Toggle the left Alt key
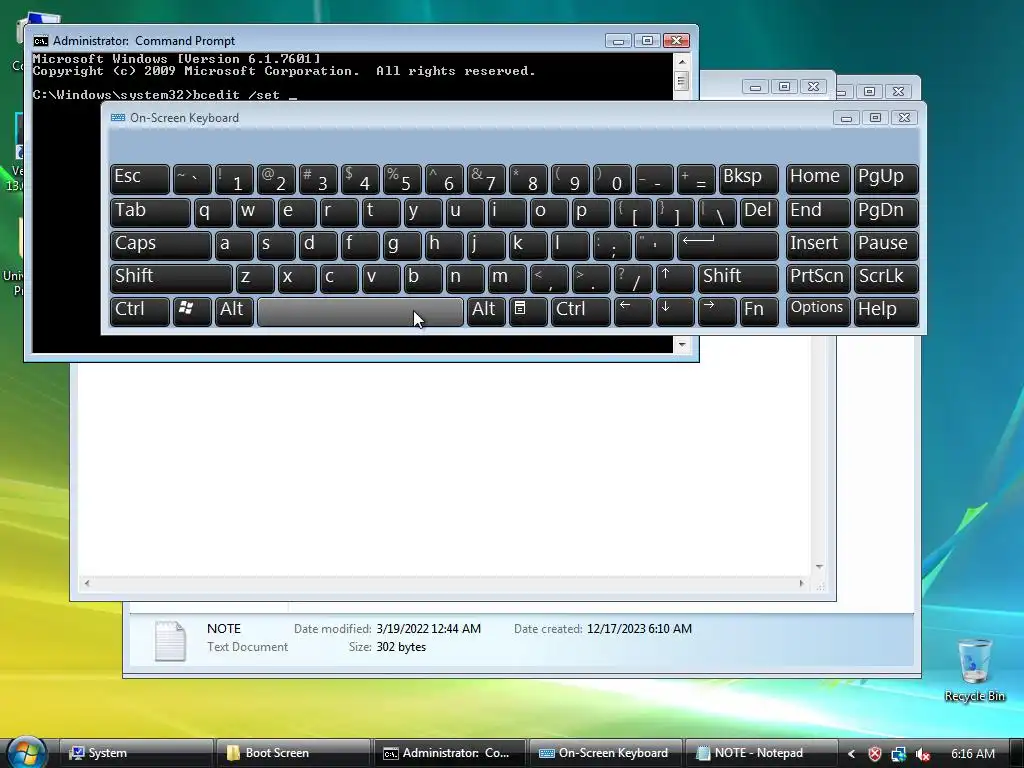This screenshot has height=768, width=1024. tap(234, 311)
